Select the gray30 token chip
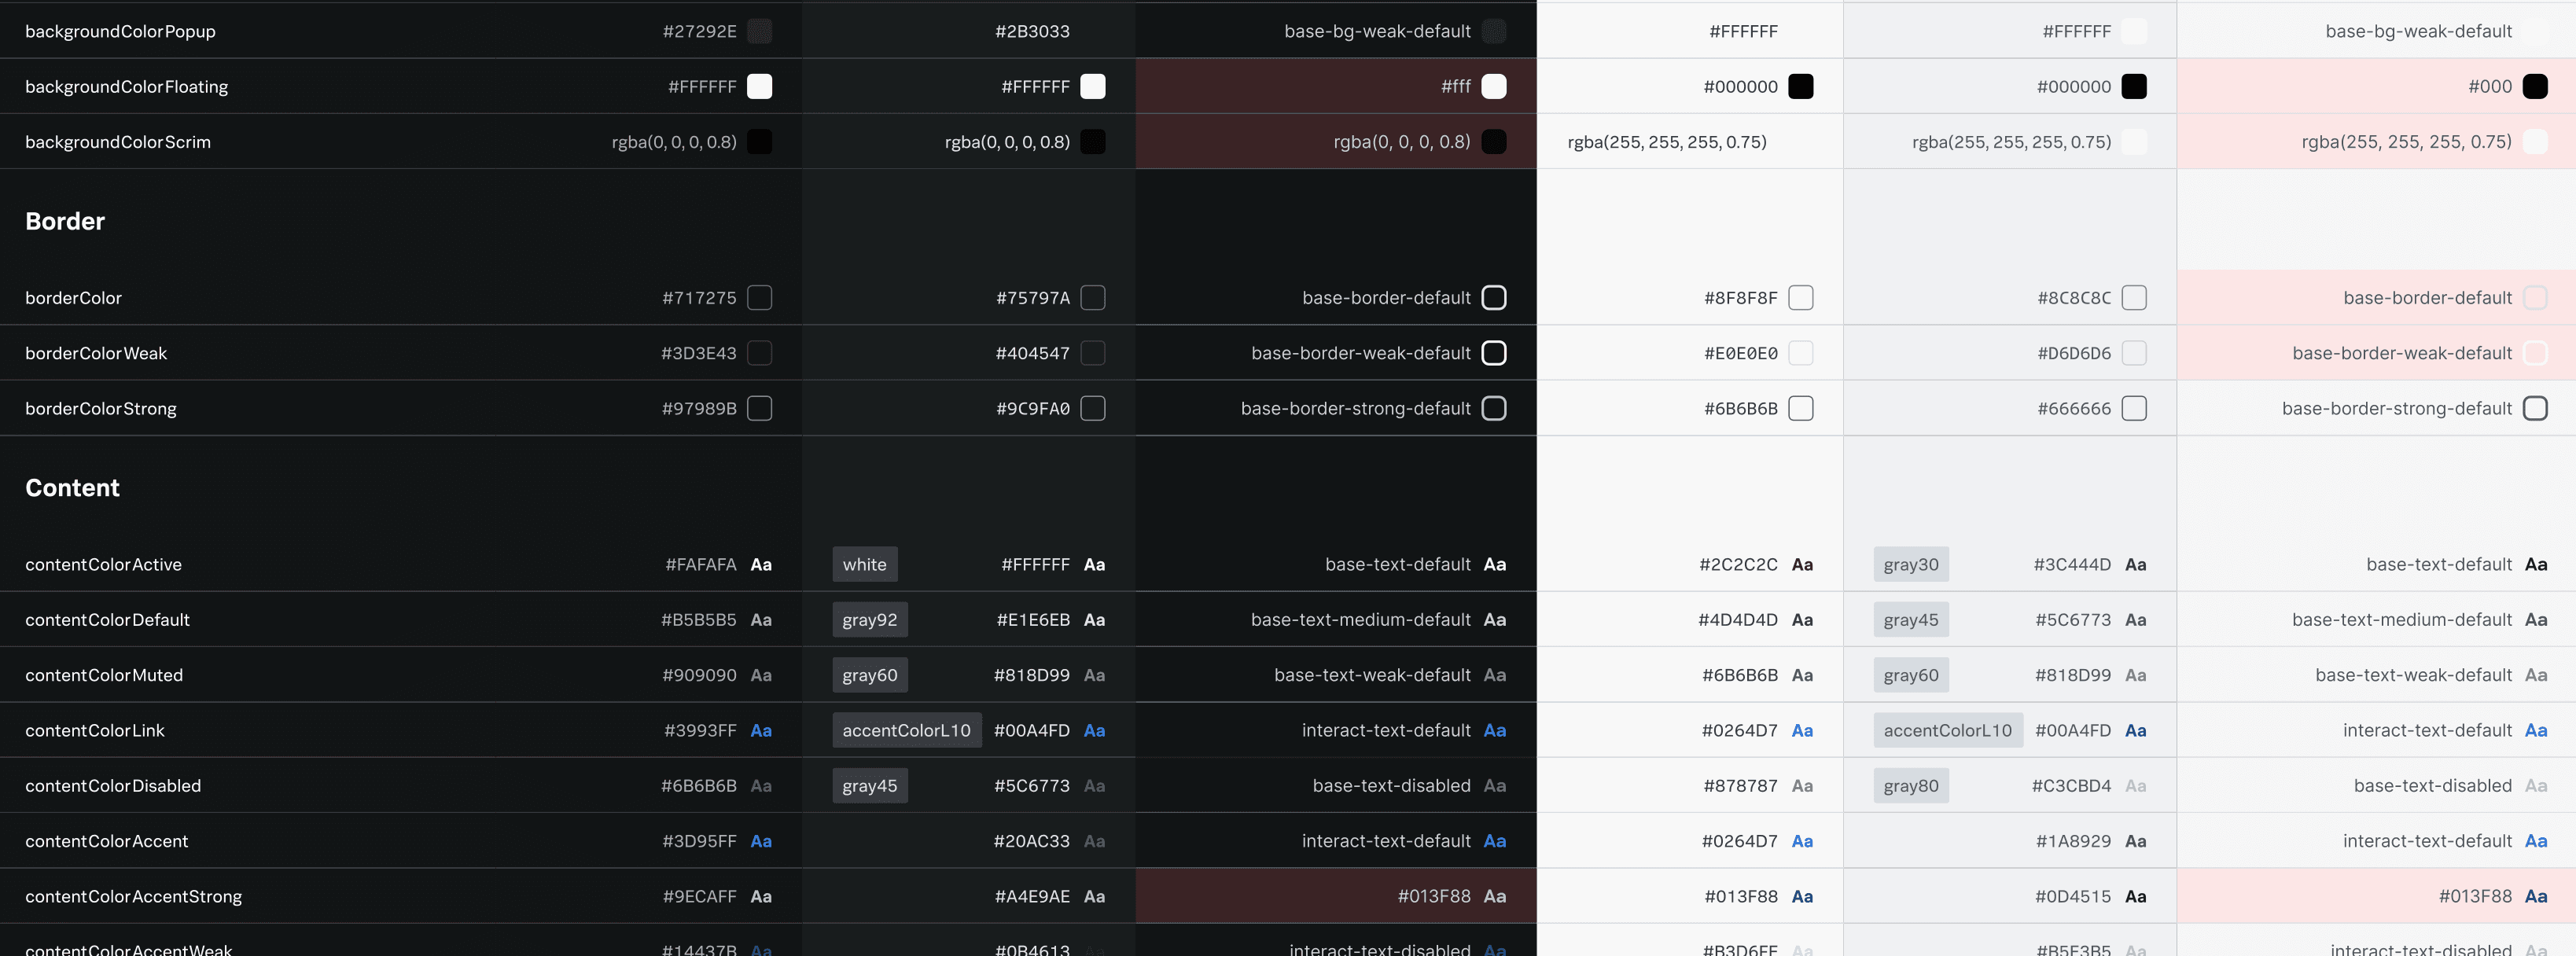The height and width of the screenshot is (956, 2576). [1910, 564]
